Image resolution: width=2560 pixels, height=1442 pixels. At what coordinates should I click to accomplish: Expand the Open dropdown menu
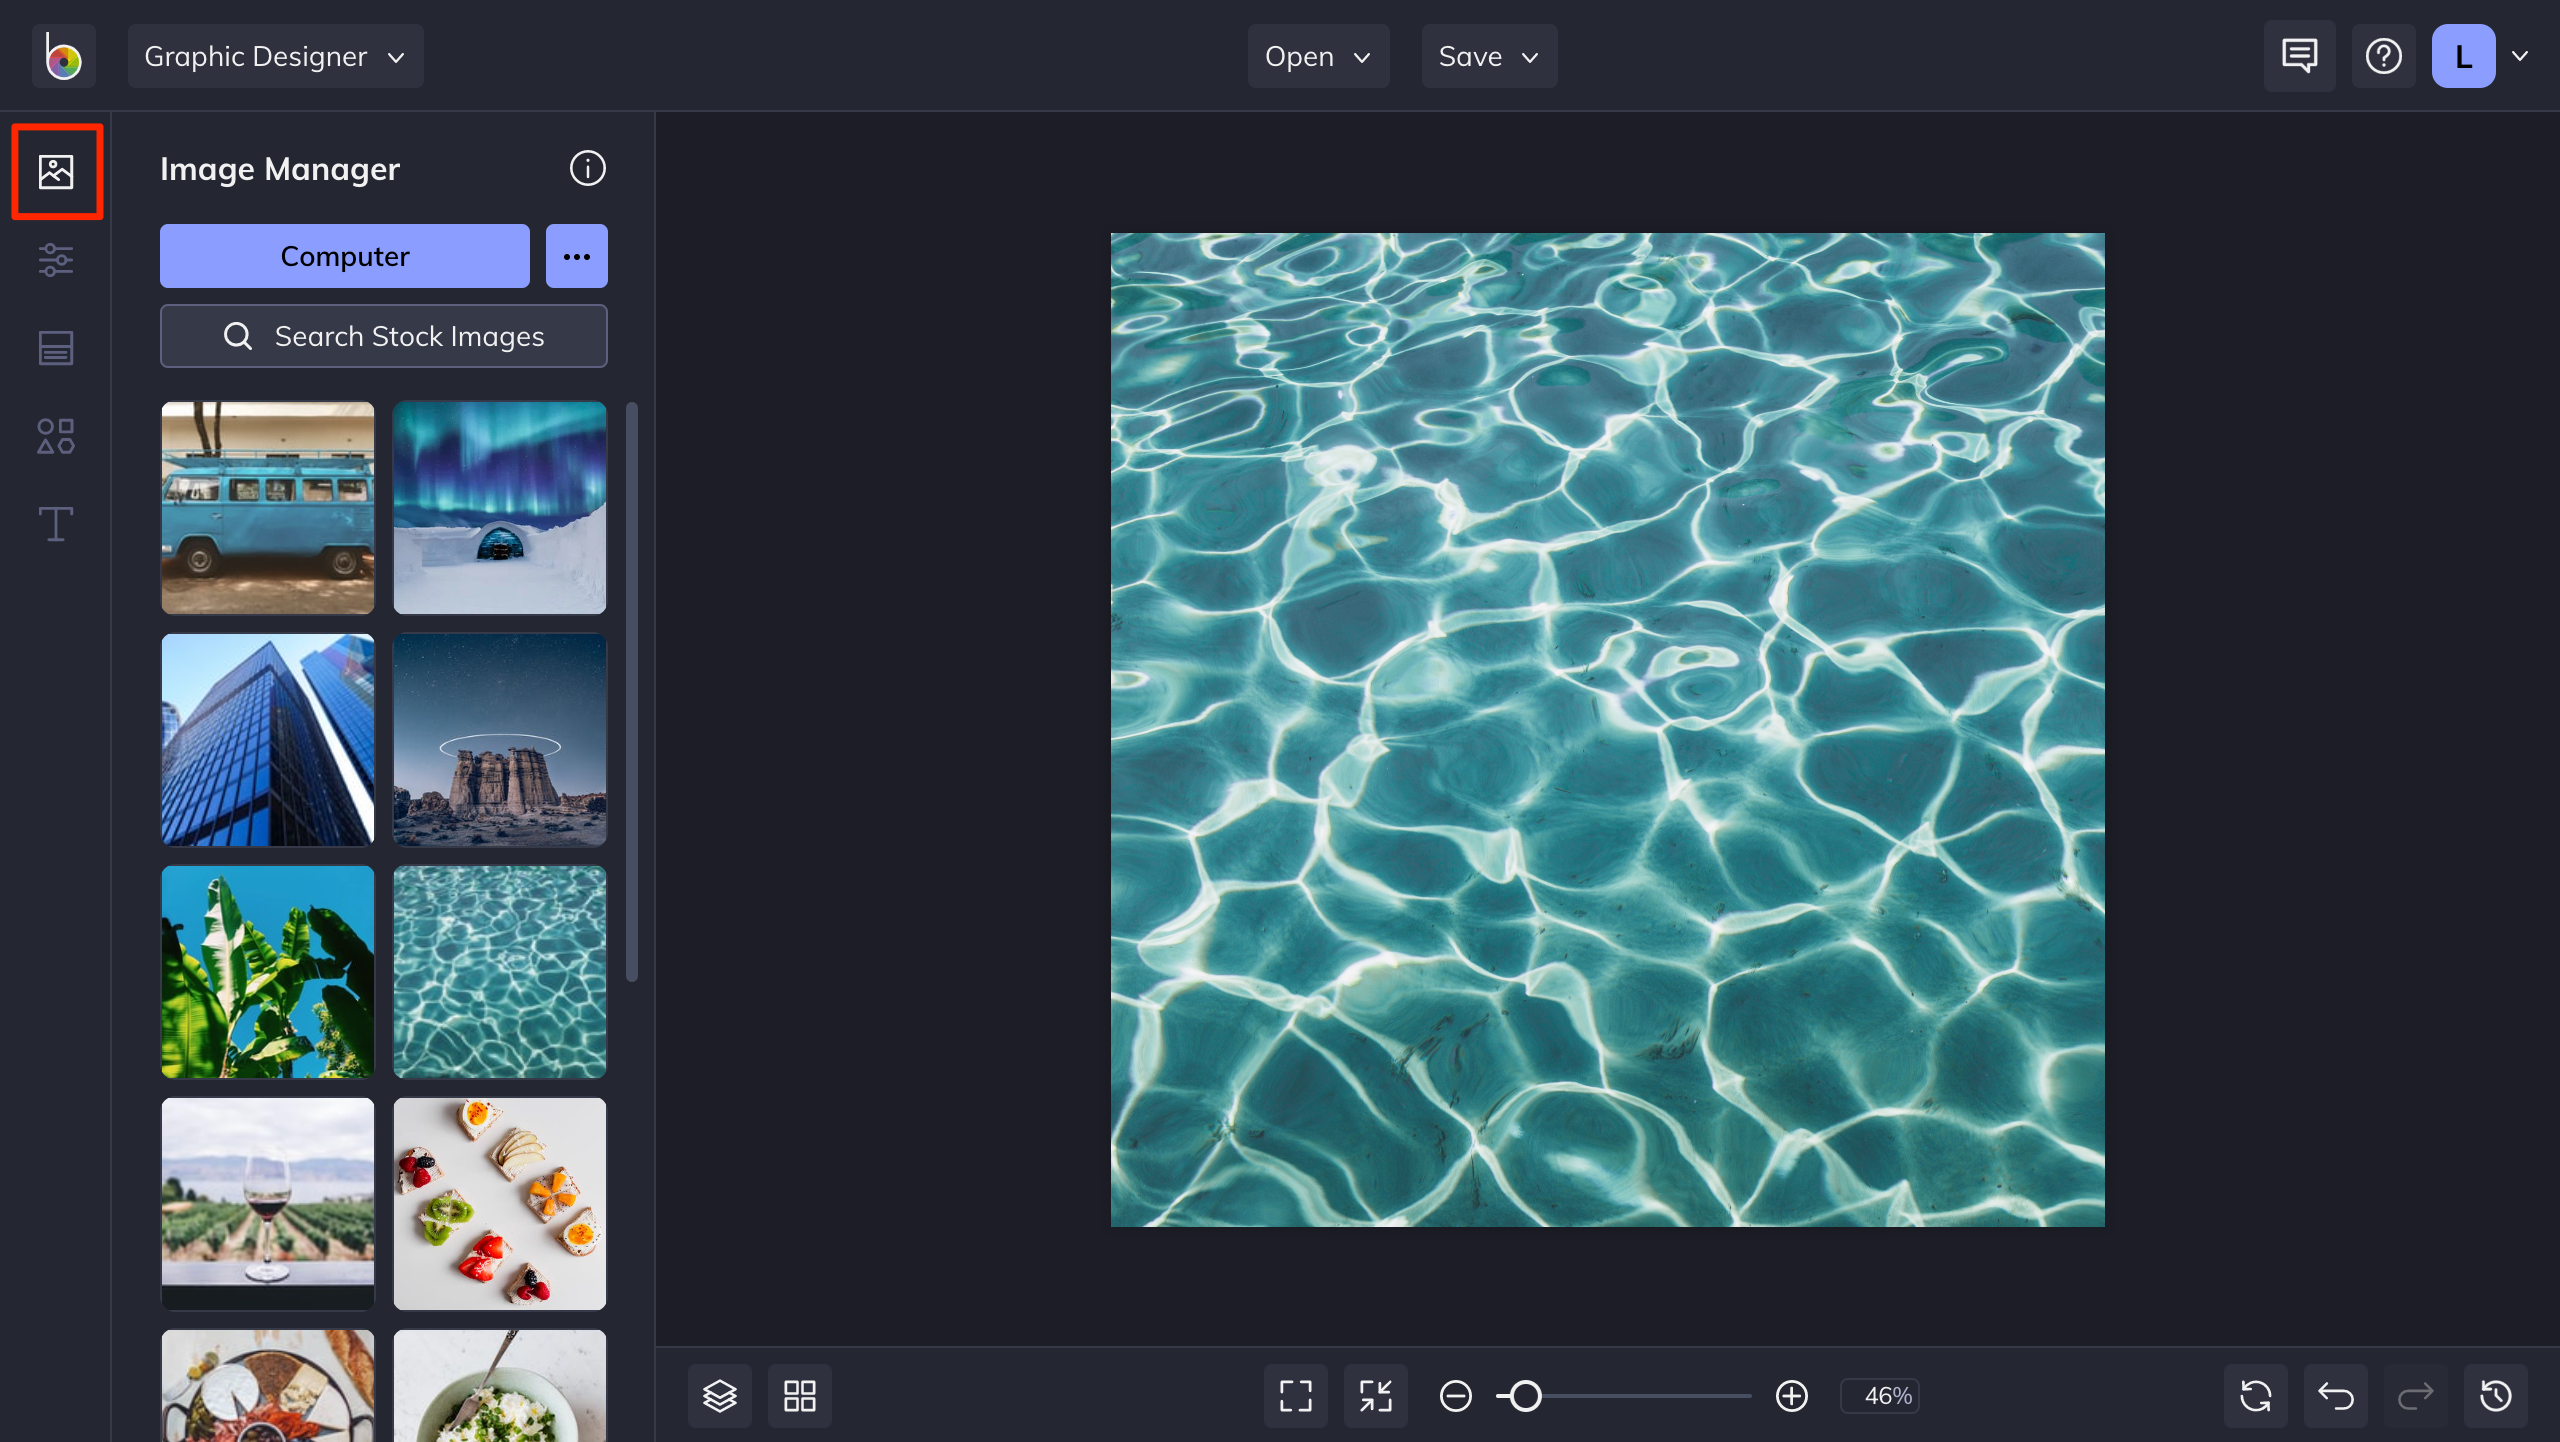(1318, 56)
